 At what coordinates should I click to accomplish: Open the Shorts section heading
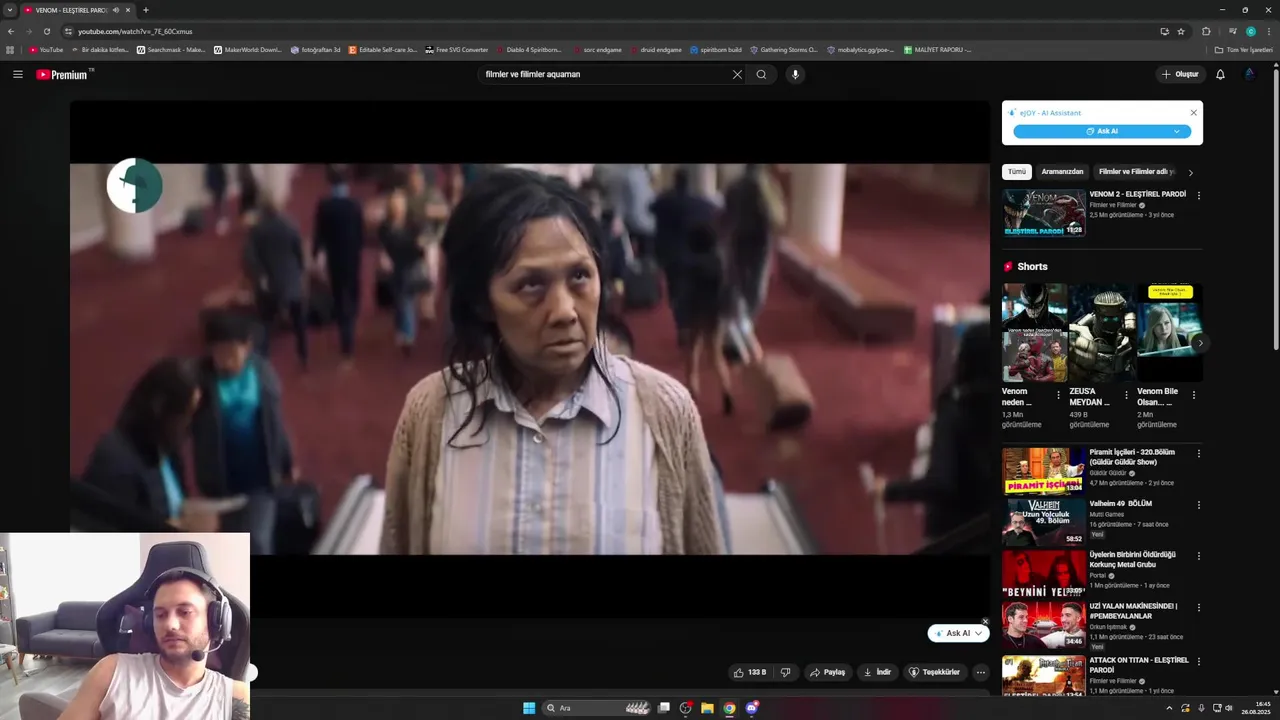[1032, 267]
